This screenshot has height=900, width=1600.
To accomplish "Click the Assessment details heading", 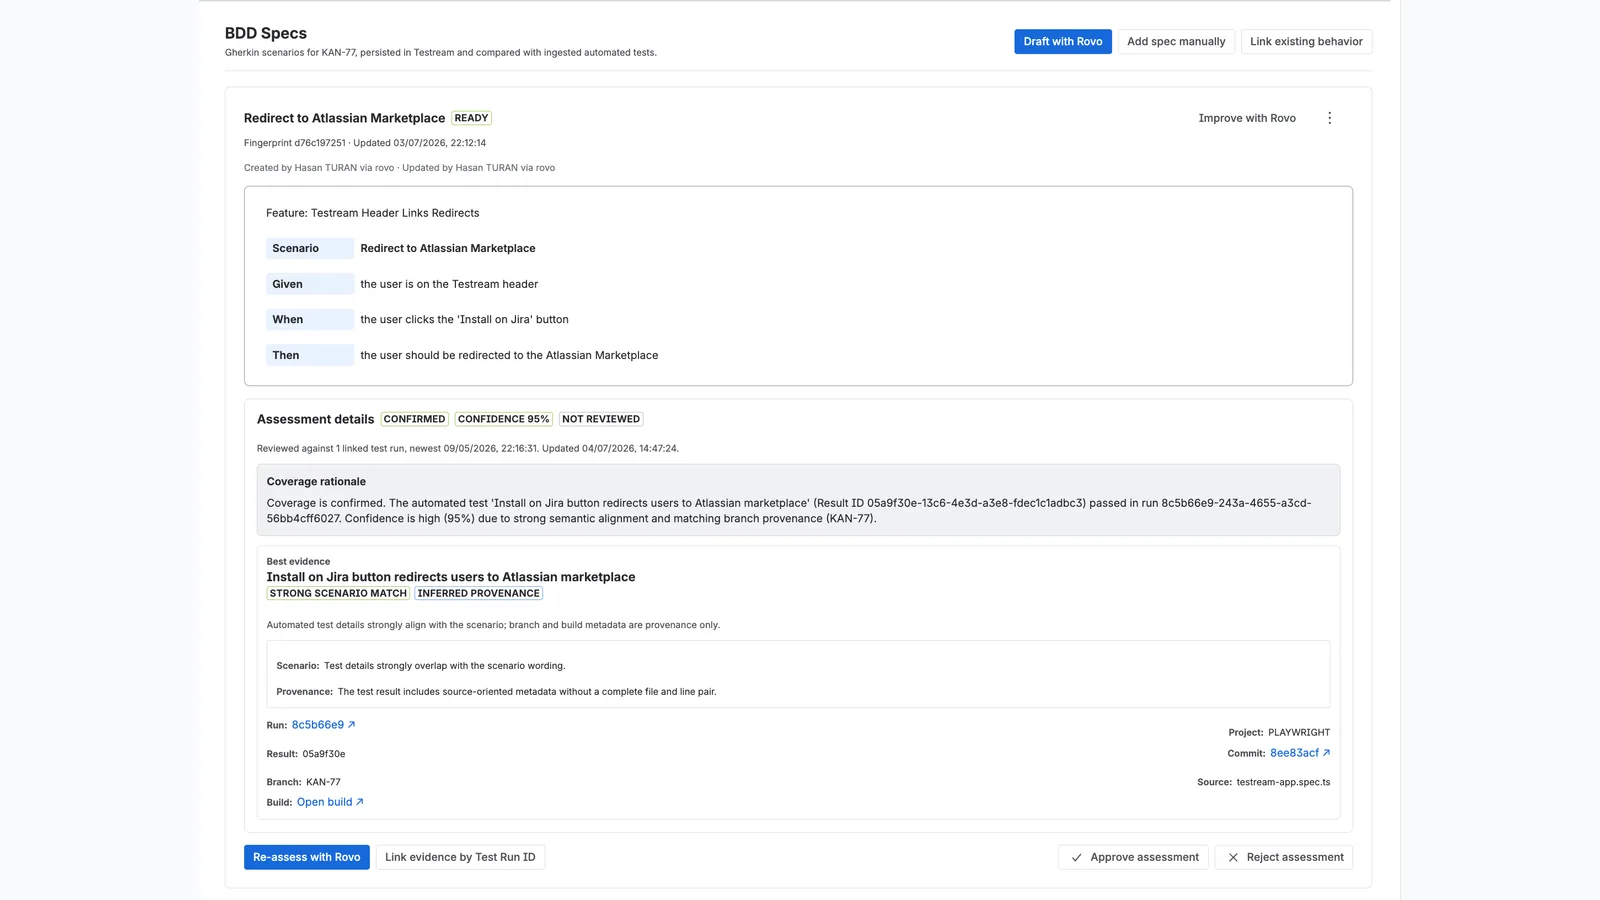I will [315, 419].
